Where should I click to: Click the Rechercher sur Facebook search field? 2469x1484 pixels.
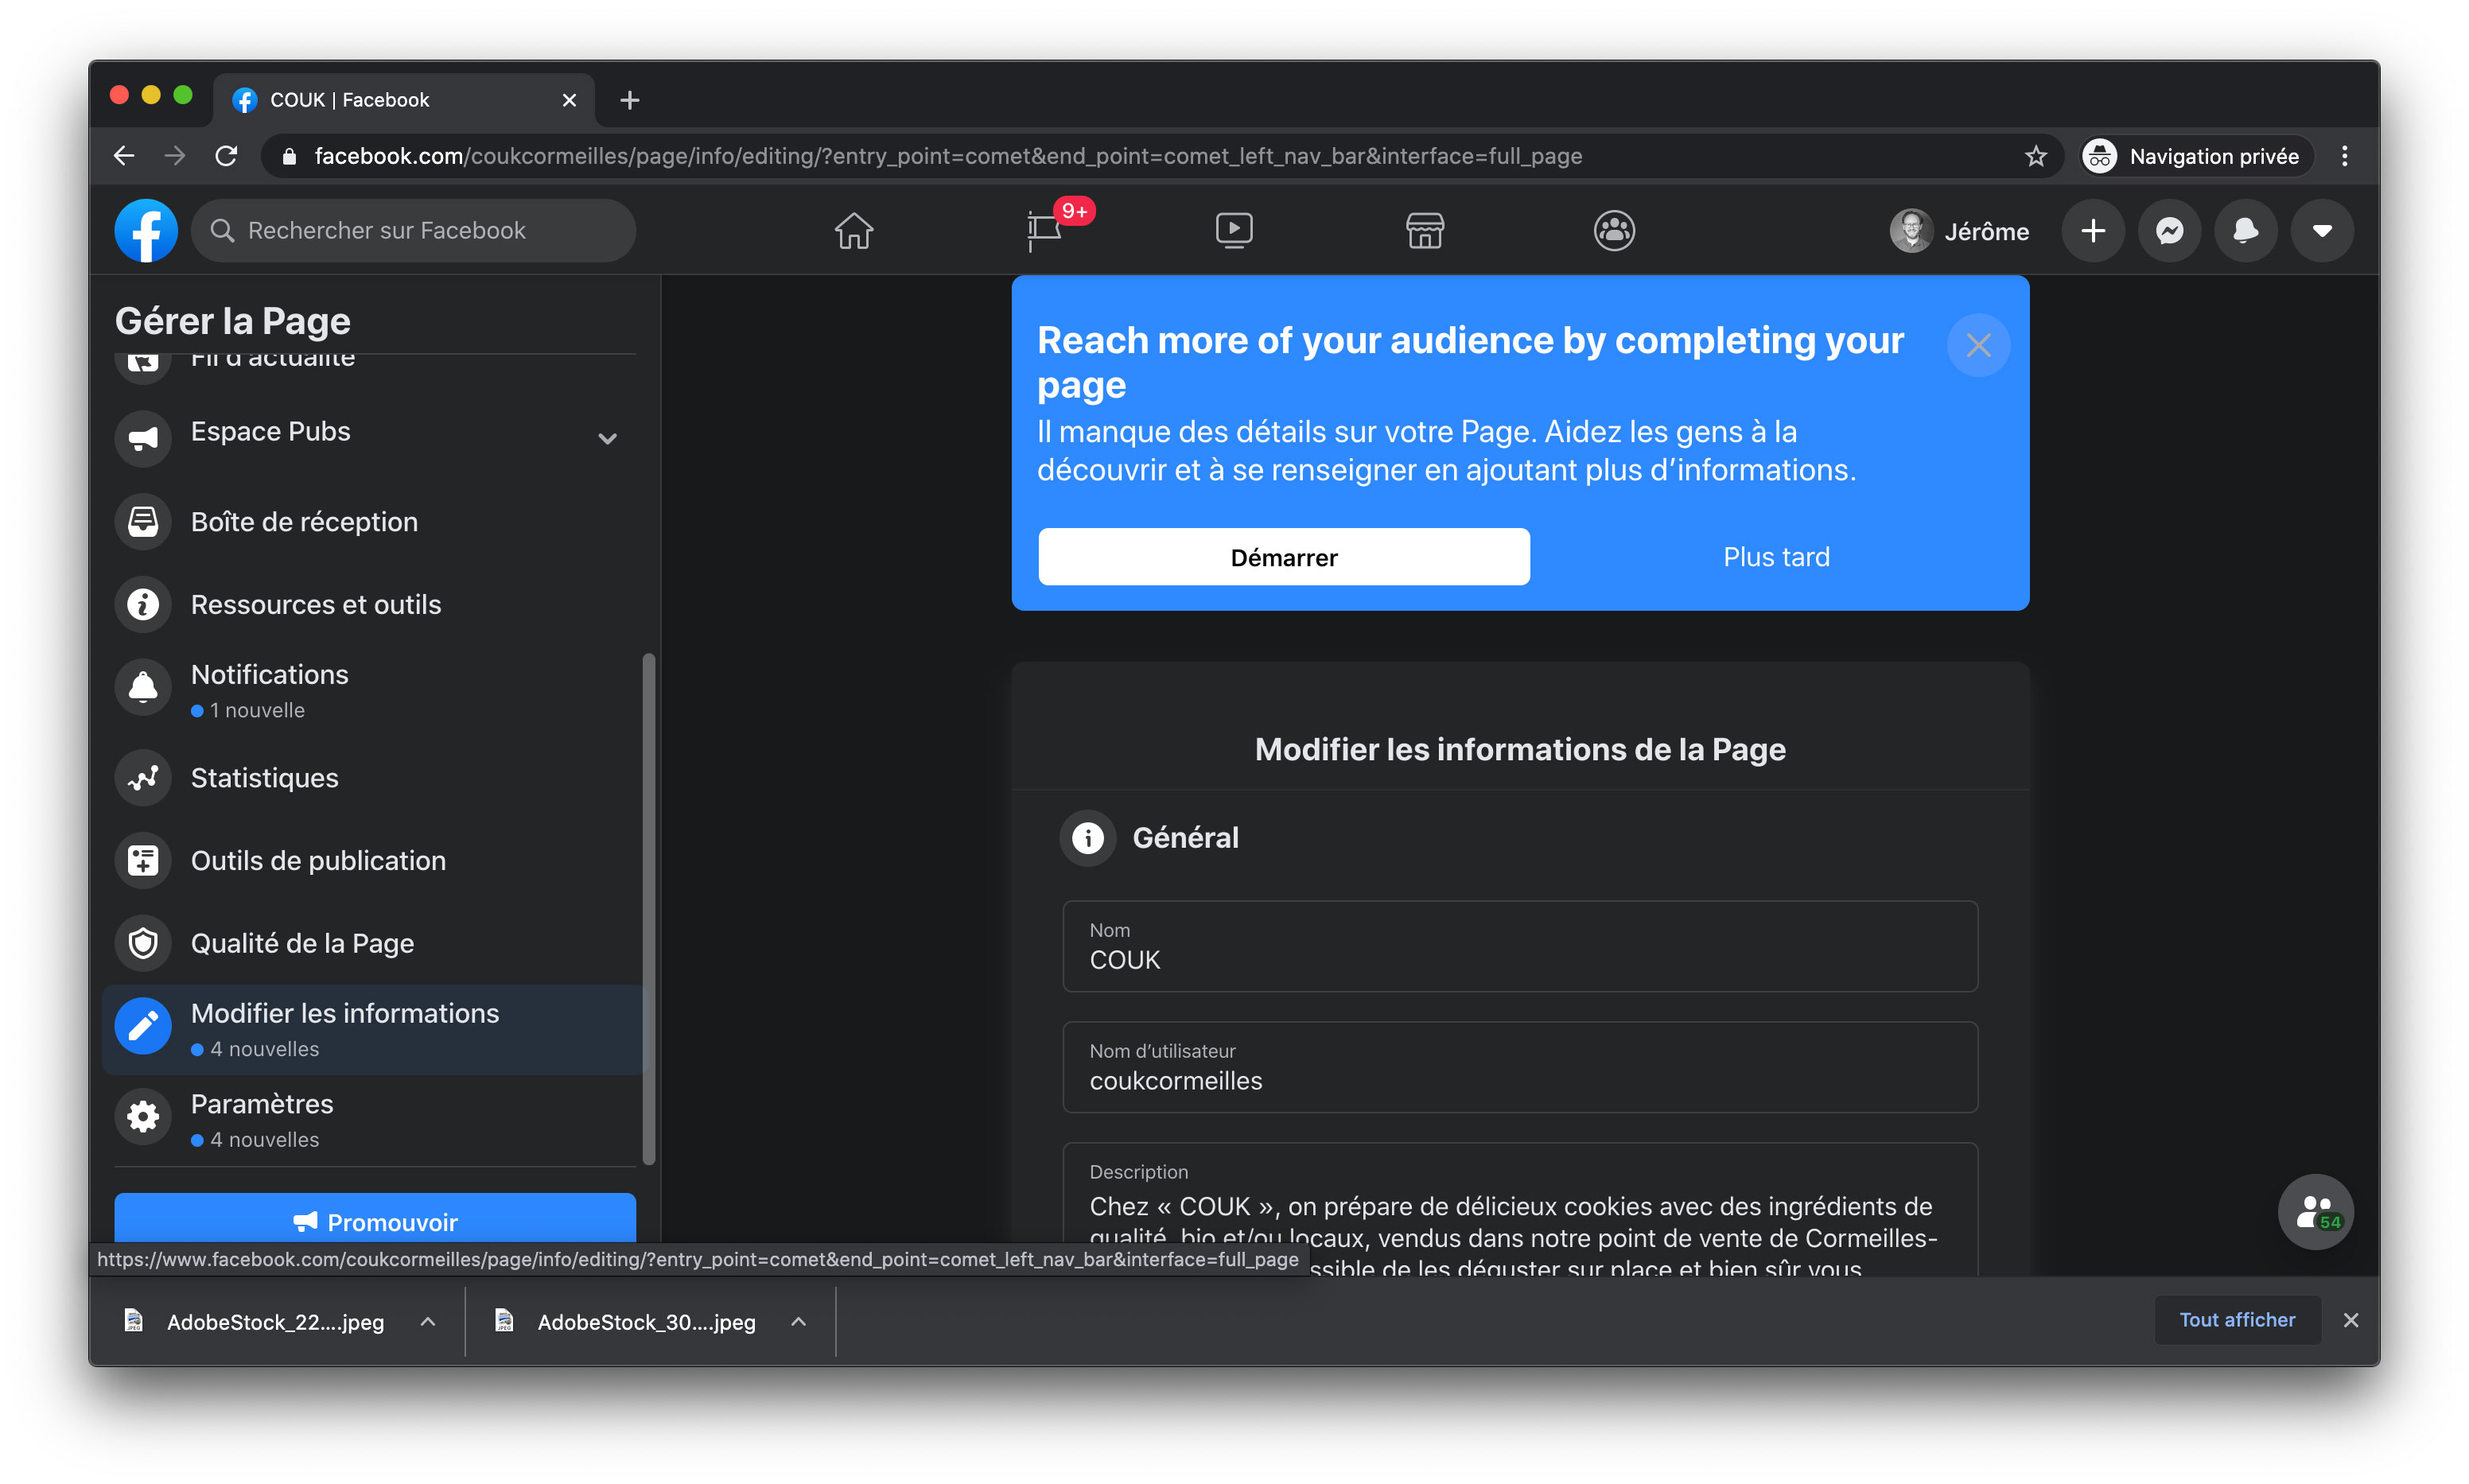point(413,231)
